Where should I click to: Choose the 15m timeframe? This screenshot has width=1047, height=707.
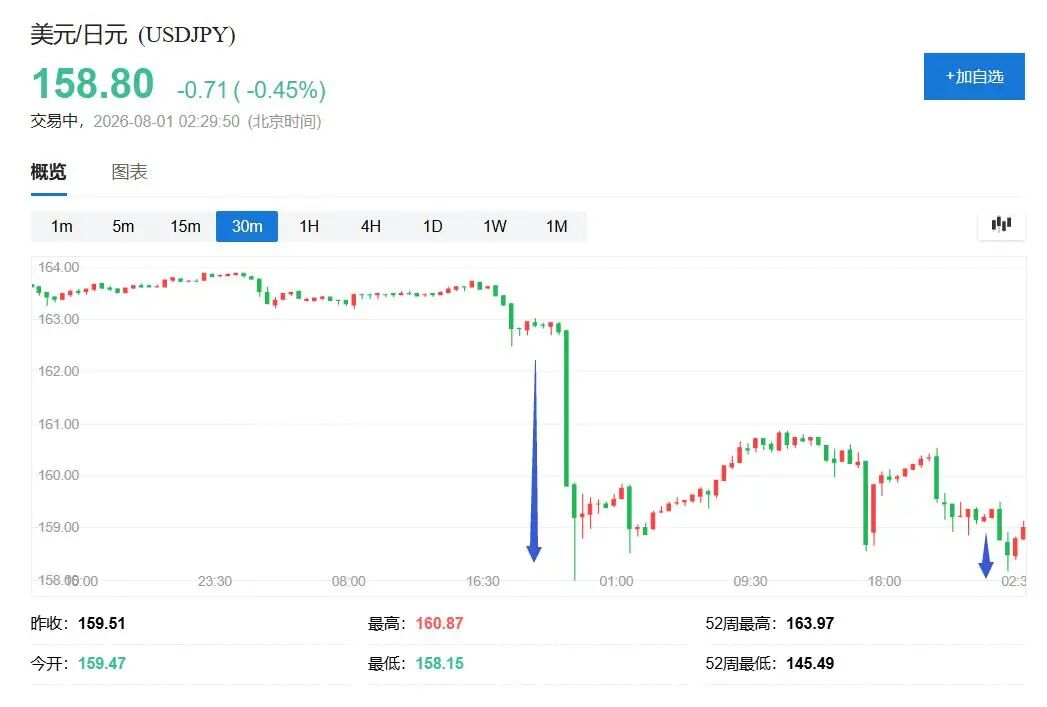(x=185, y=226)
